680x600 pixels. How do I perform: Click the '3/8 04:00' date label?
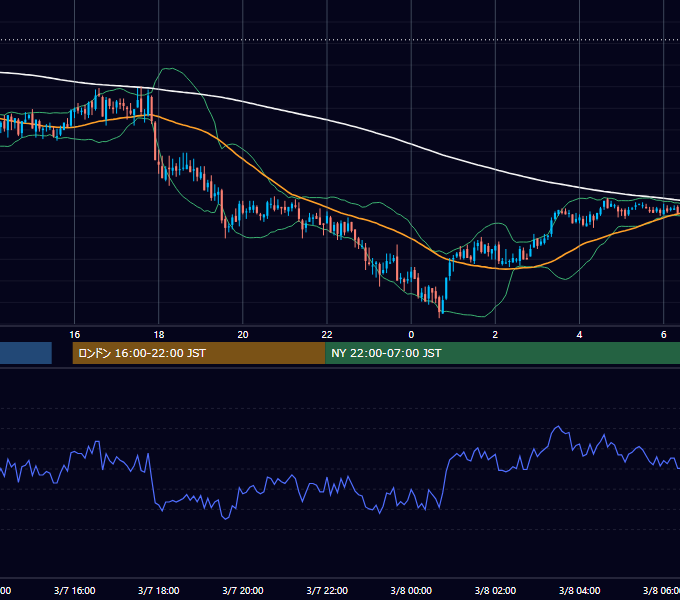pyautogui.click(x=579, y=590)
